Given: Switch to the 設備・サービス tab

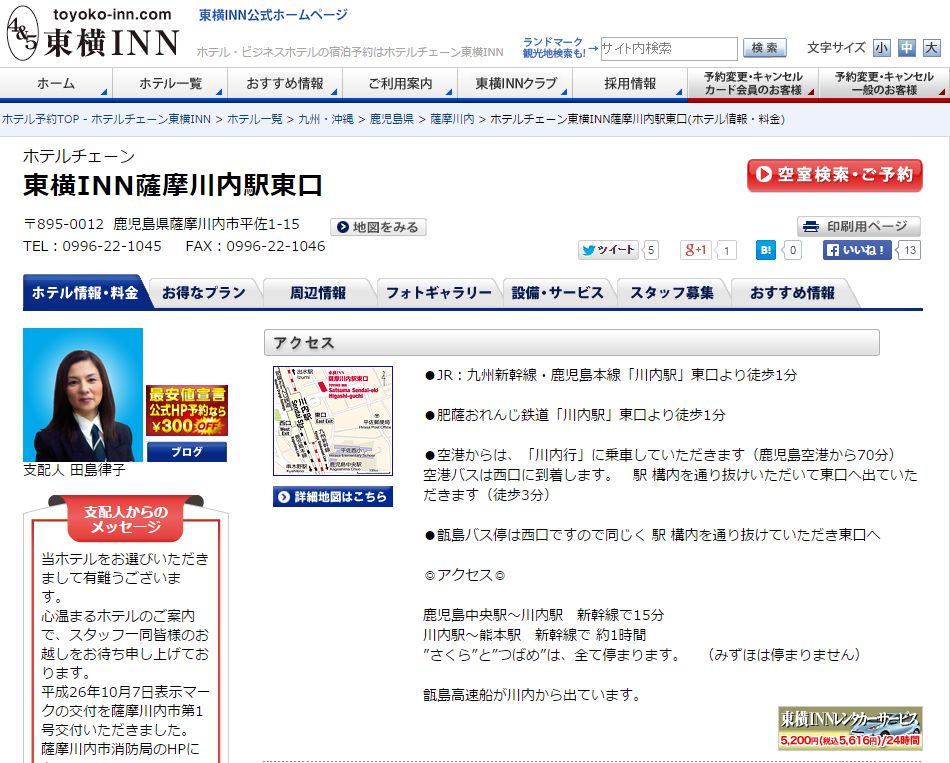Looking at the screenshot, I should 557,293.
